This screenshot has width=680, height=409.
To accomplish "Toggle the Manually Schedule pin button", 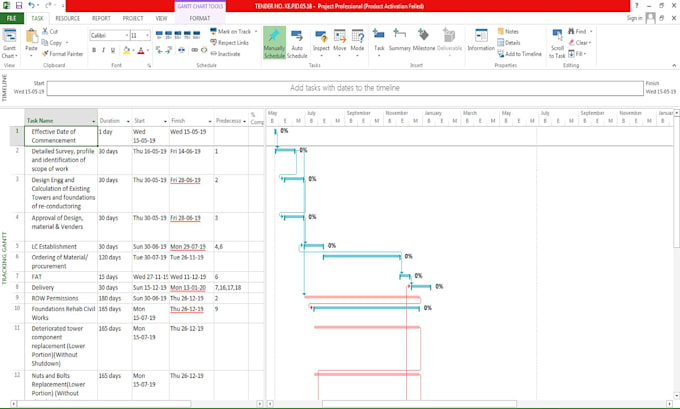I will point(274,43).
